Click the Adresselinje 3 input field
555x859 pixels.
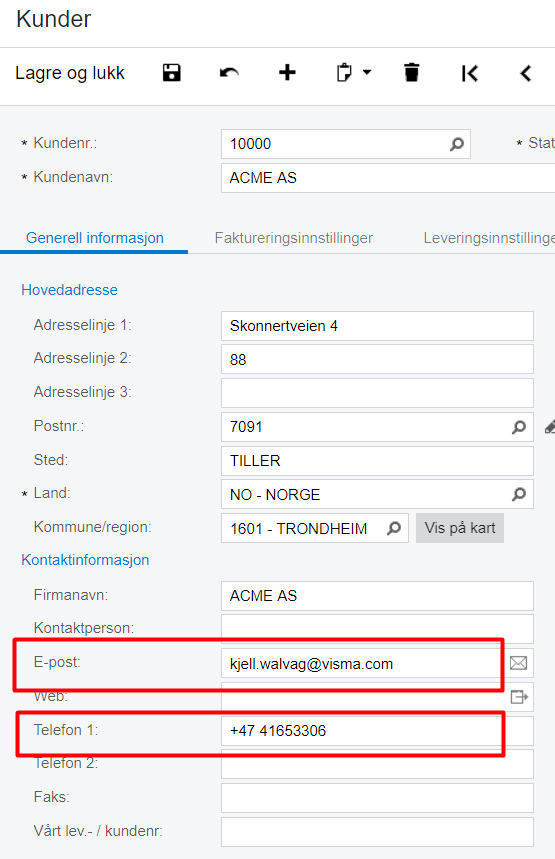(377, 393)
